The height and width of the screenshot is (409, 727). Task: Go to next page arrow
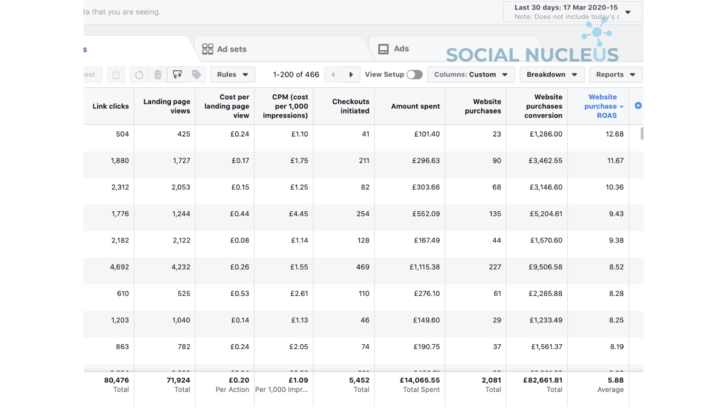(351, 75)
